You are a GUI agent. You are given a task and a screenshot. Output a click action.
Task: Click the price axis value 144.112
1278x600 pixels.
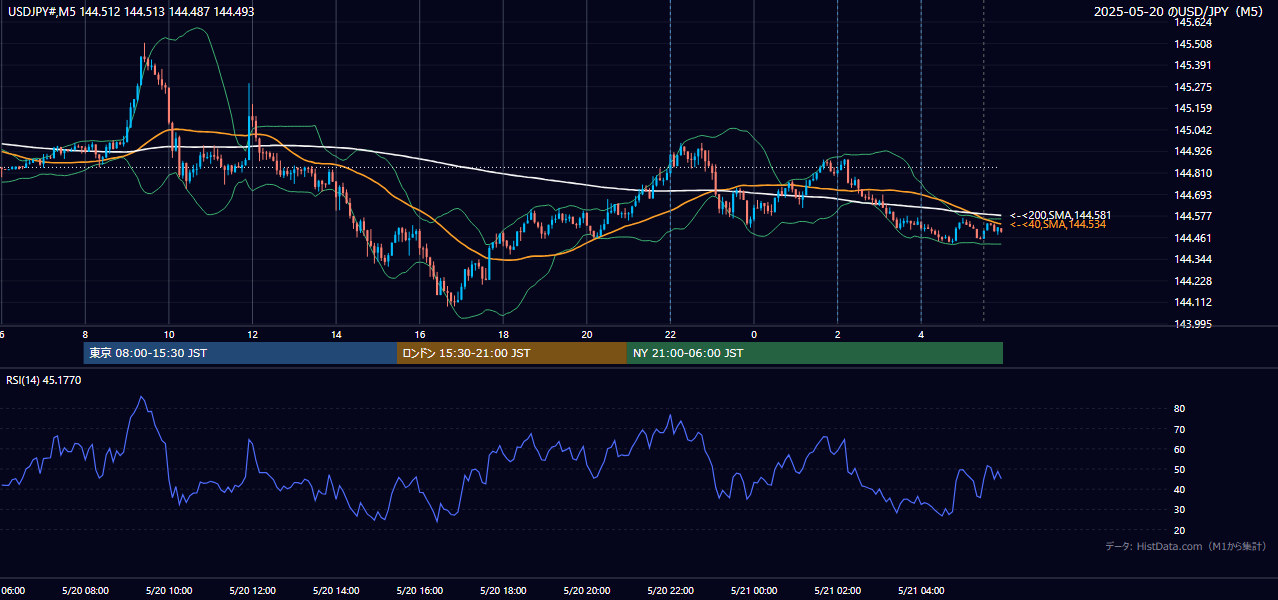coord(1194,302)
